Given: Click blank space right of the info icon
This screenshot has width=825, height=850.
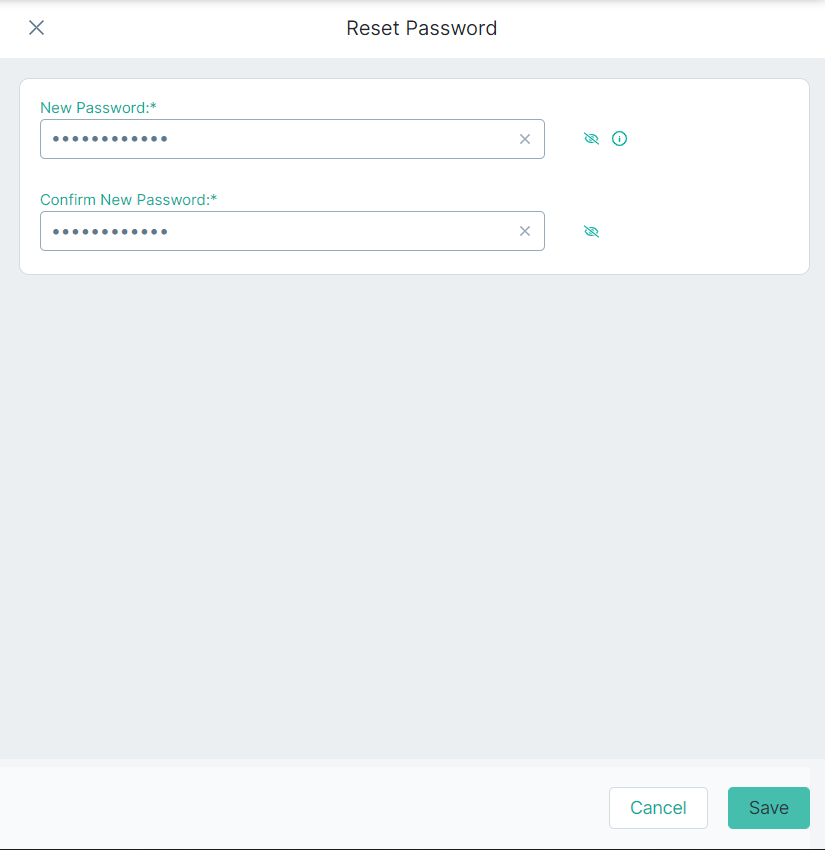Looking at the screenshot, I should point(716,139).
